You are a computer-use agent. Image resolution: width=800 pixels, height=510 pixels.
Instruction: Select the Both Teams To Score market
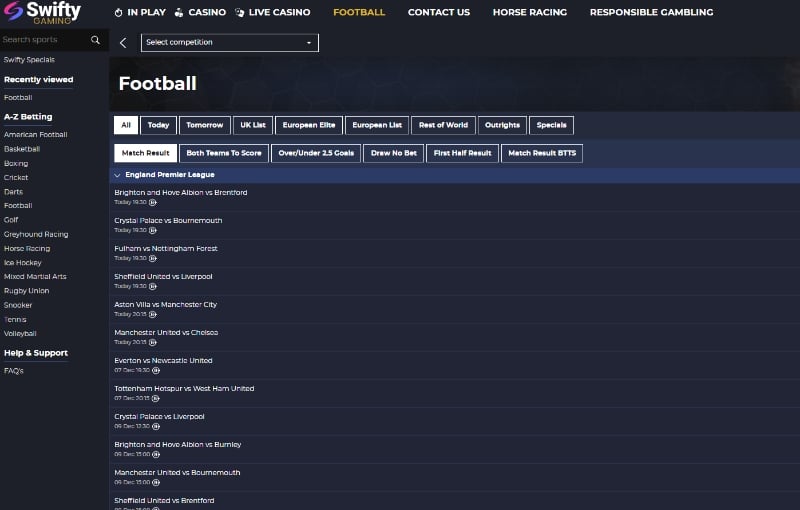click(x=224, y=153)
